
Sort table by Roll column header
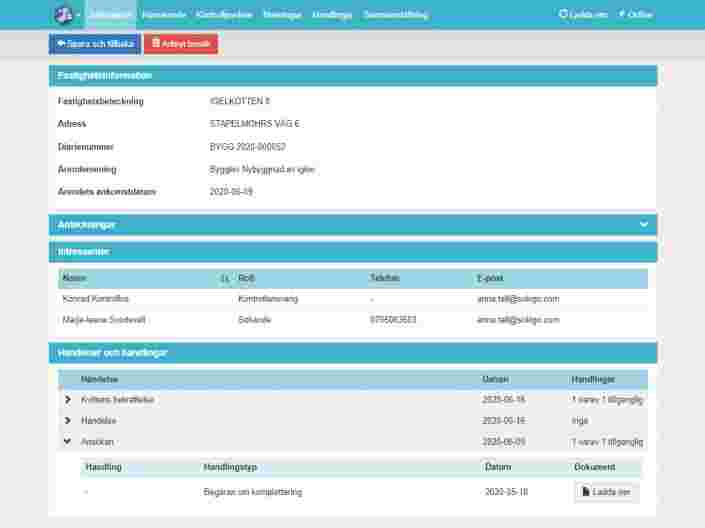click(246, 278)
